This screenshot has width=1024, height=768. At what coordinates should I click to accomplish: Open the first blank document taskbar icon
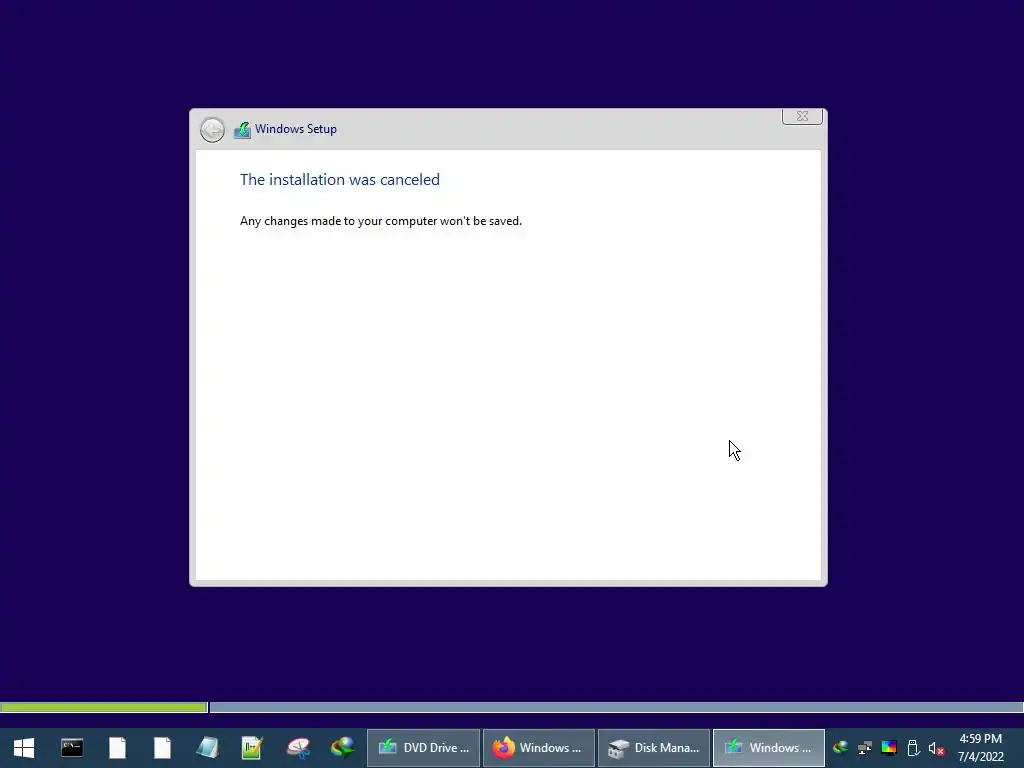coord(118,748)
